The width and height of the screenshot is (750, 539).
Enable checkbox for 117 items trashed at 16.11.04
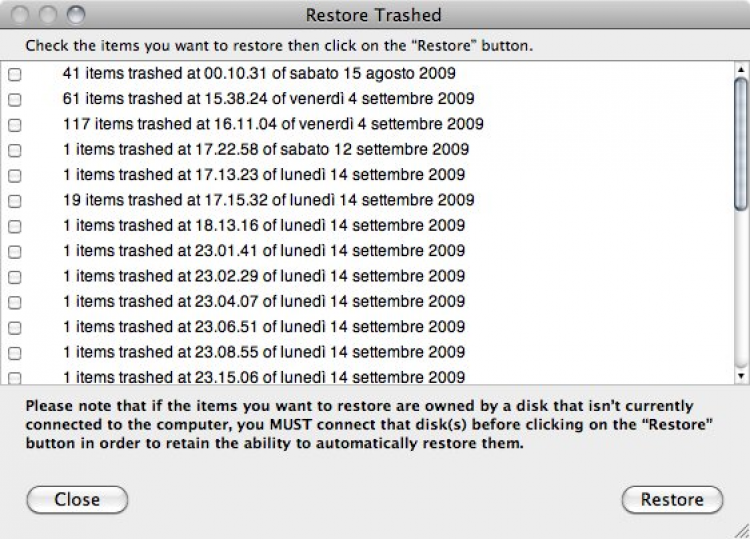(15, 125)
